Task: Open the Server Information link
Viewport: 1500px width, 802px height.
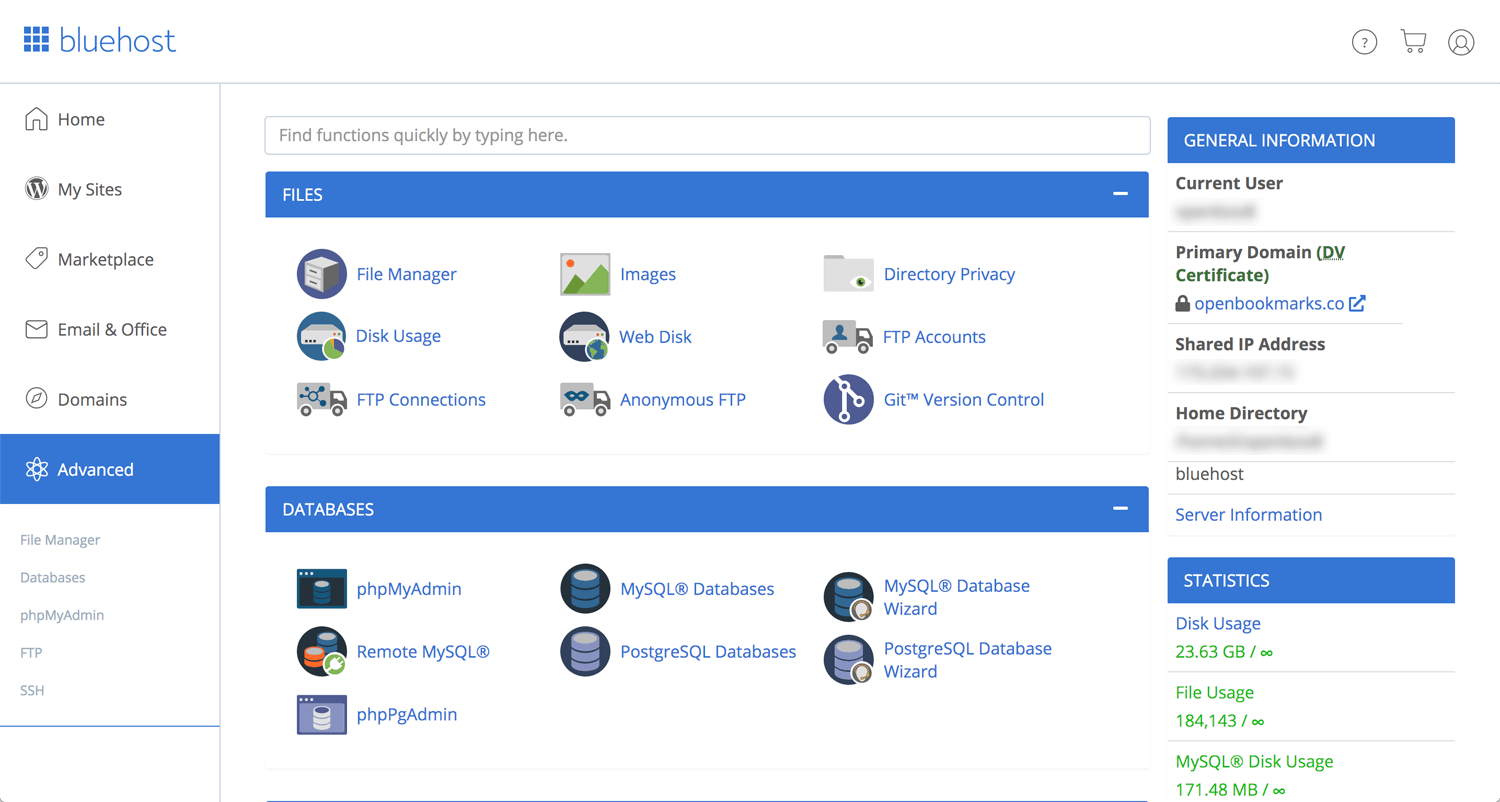Action: click(1248, 515)
